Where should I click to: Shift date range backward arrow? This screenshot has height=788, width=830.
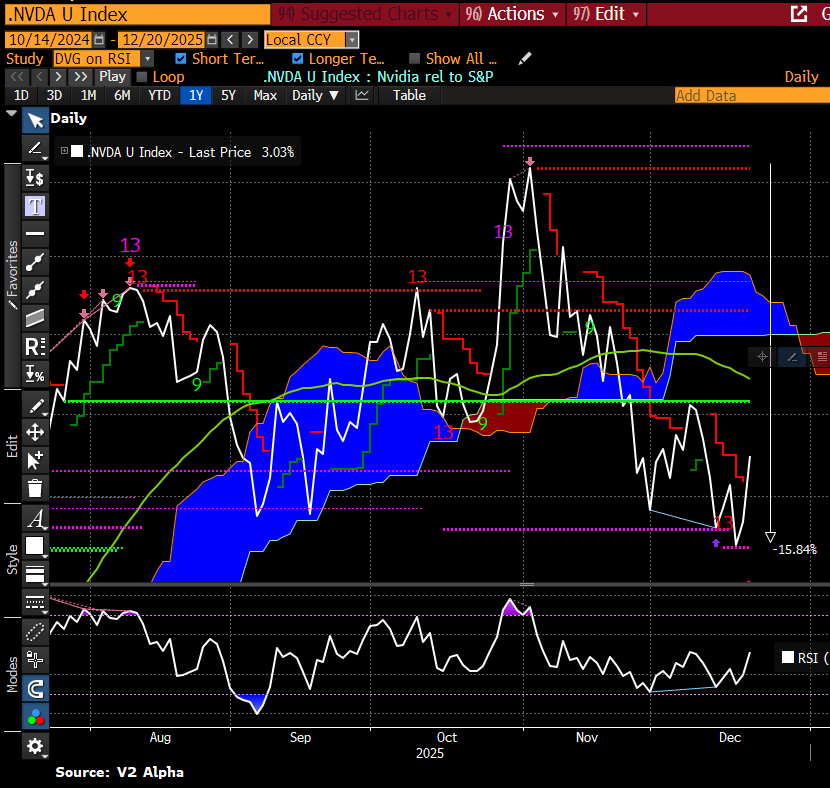coord(230,40)
